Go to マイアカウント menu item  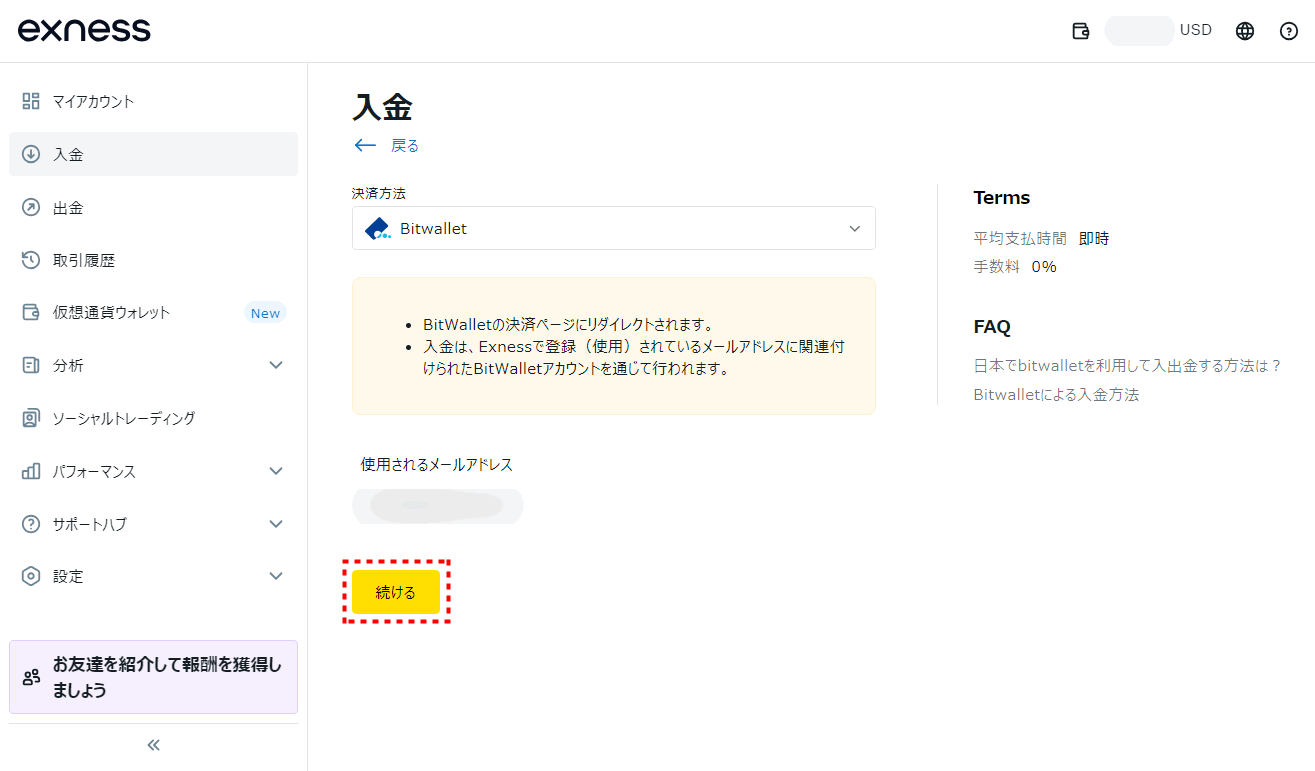click(x=153, y=101)
